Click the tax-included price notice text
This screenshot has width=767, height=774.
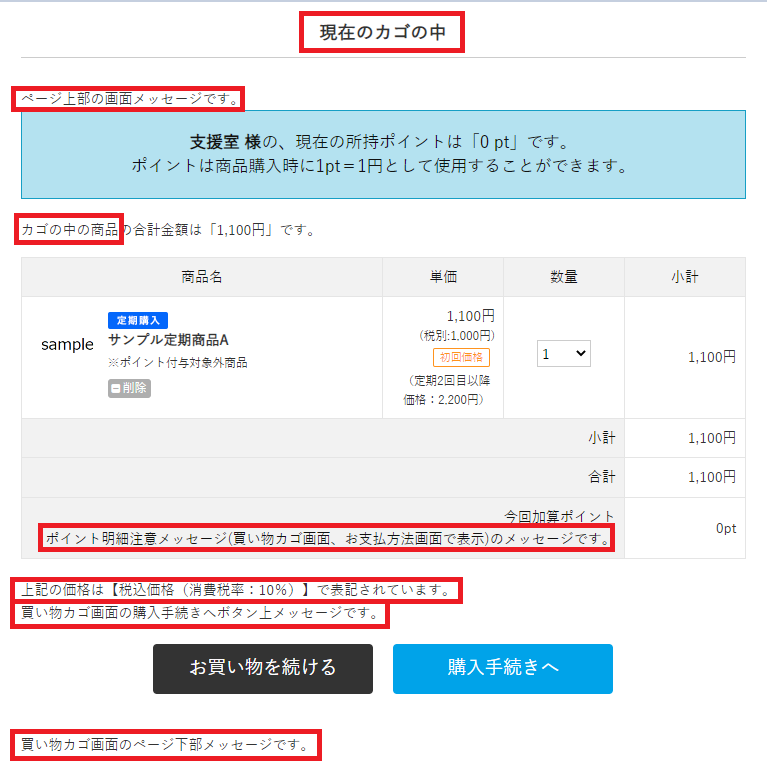[x=236, y=589]
